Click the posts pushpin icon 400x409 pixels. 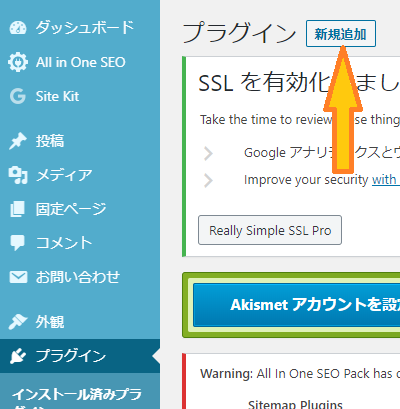18,141
